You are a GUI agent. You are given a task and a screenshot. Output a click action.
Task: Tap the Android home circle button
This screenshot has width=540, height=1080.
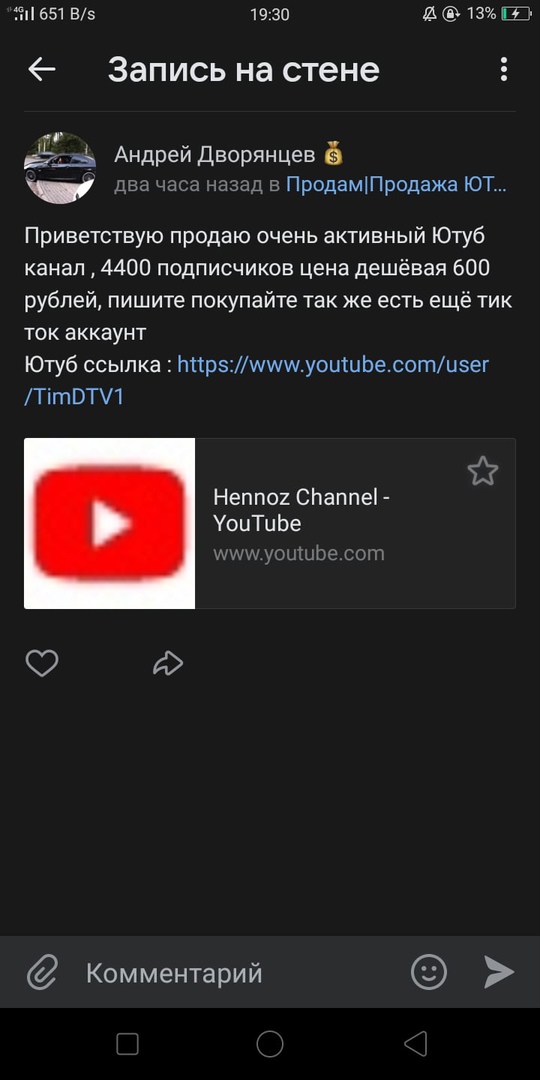270,1043
